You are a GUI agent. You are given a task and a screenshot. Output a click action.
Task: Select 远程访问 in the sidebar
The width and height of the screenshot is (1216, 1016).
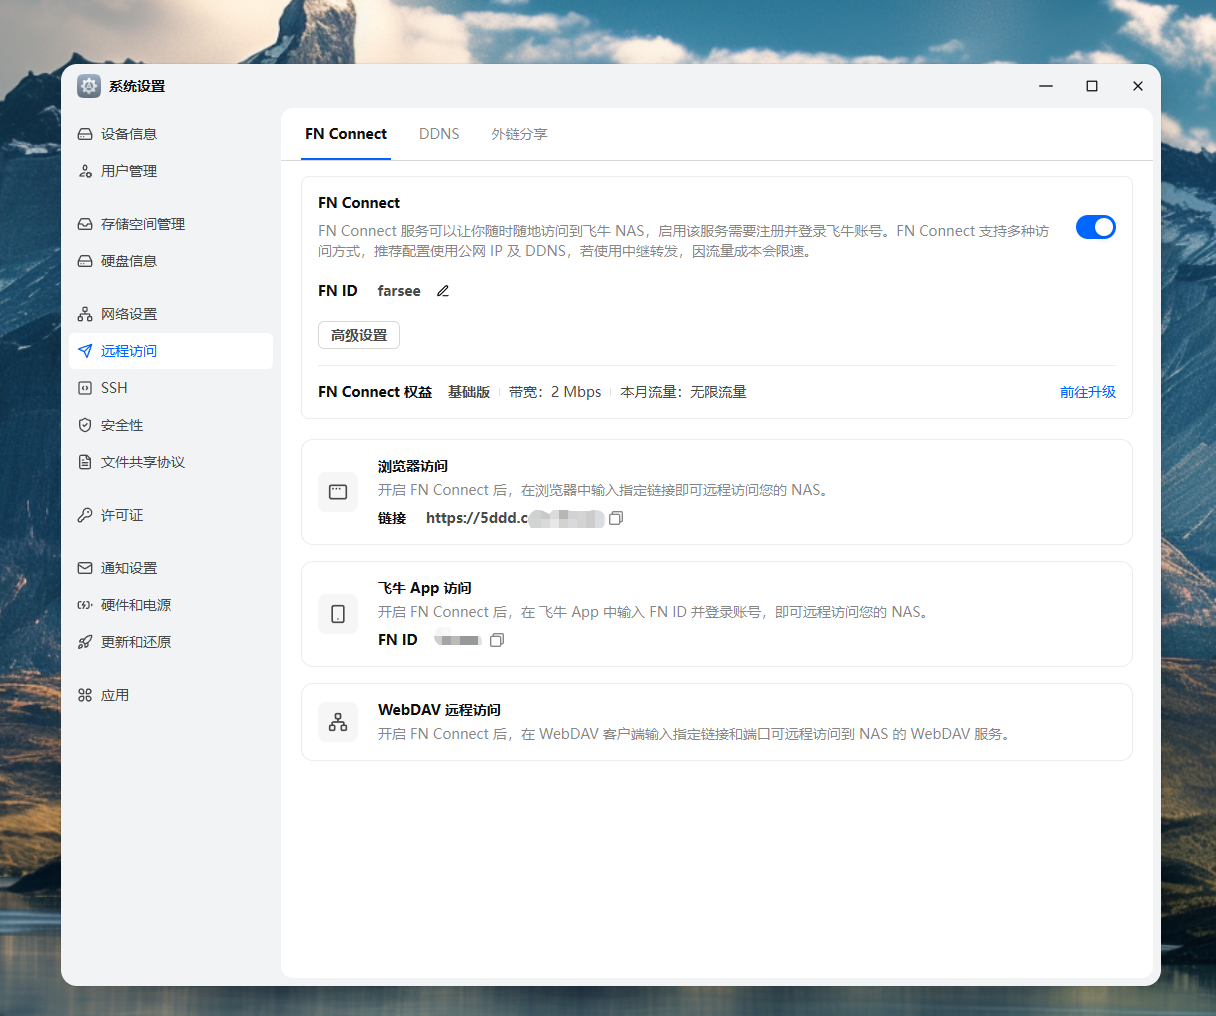coord(128,350)
